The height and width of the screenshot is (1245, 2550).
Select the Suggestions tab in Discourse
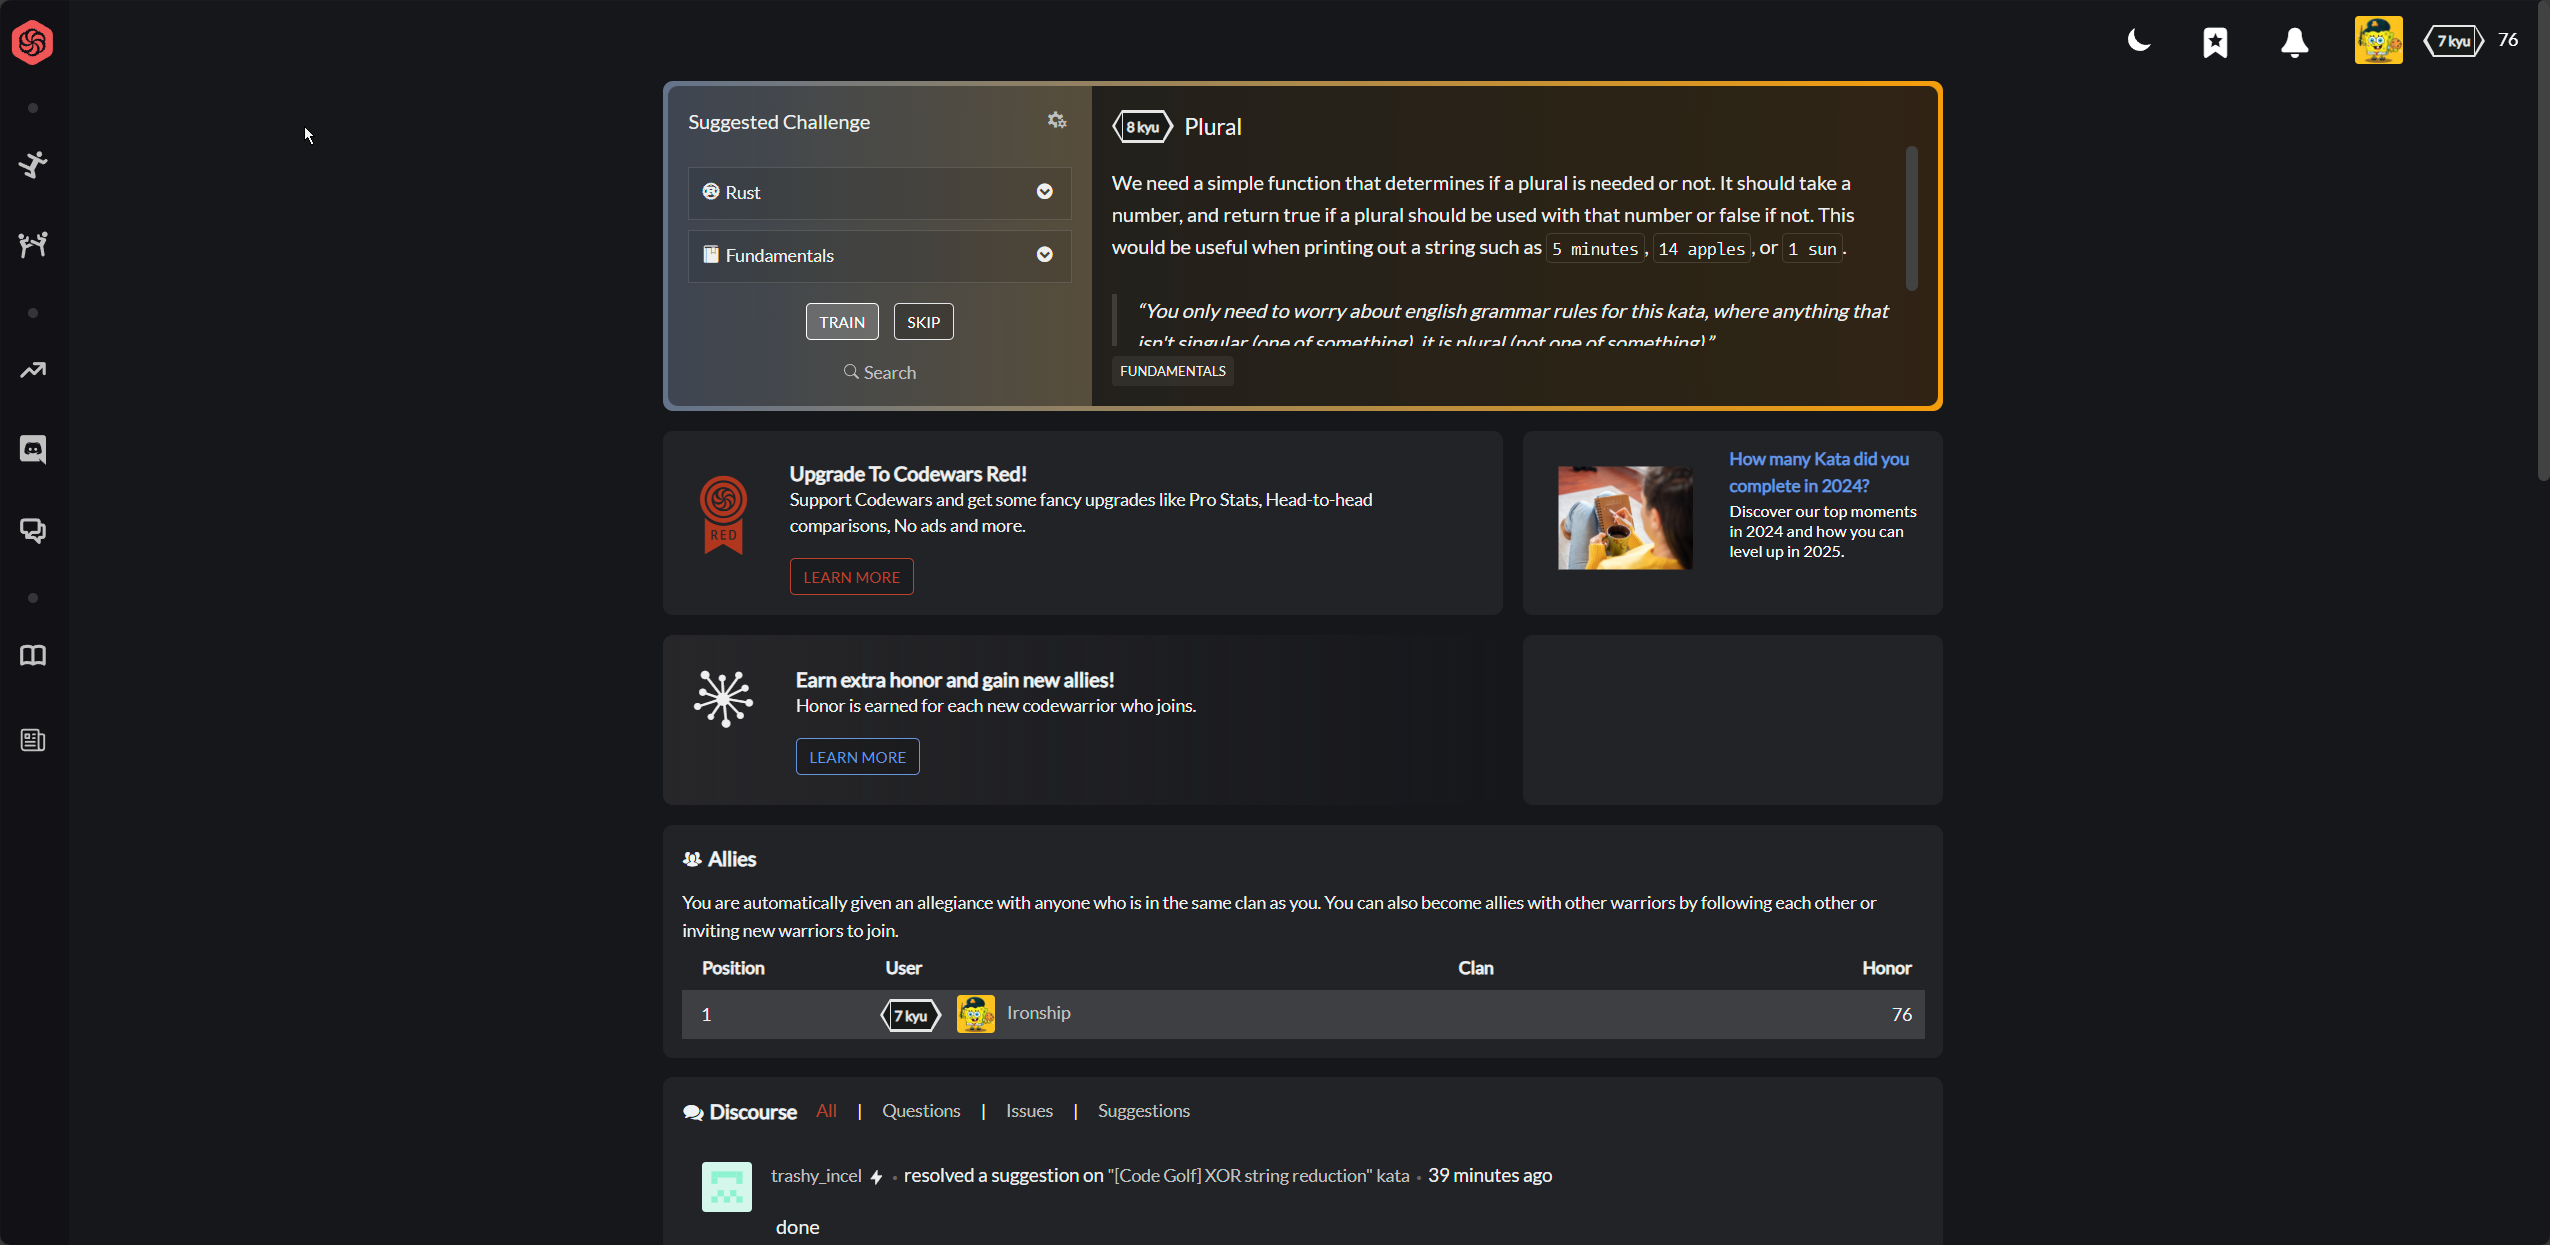[1144, 1111]
